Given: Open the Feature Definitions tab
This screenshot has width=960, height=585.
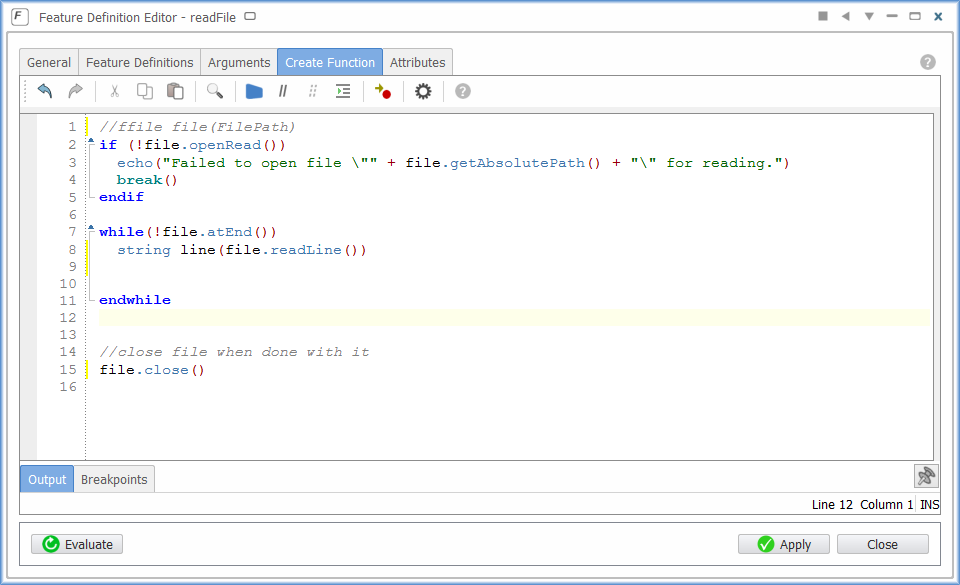Looking at the screenshot, I should 140,62.
